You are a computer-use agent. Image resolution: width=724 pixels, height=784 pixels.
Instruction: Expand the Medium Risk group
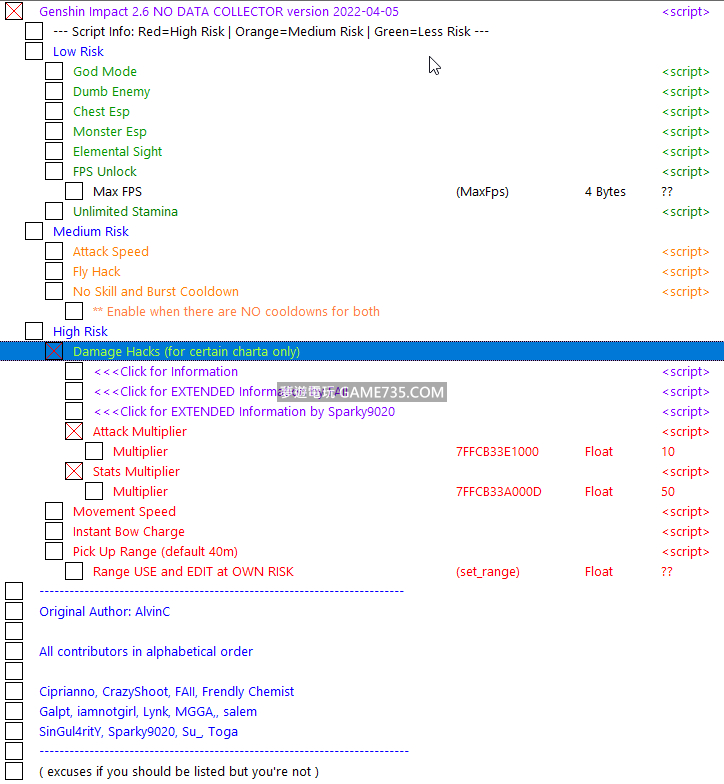coord(34,232)
